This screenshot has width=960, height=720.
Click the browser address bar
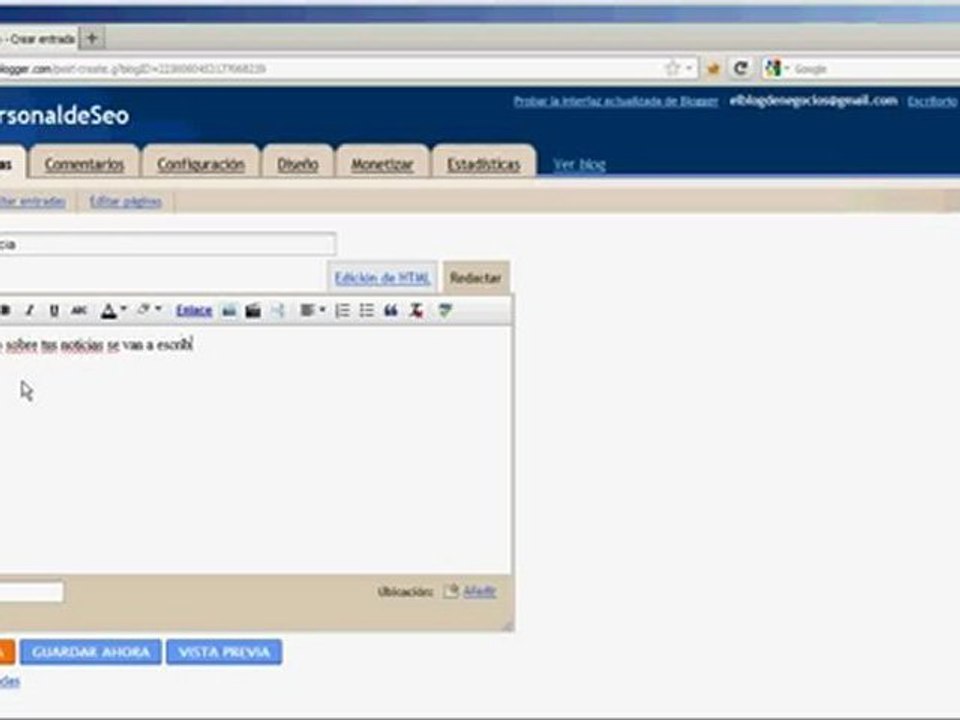(x=331, y=69)
